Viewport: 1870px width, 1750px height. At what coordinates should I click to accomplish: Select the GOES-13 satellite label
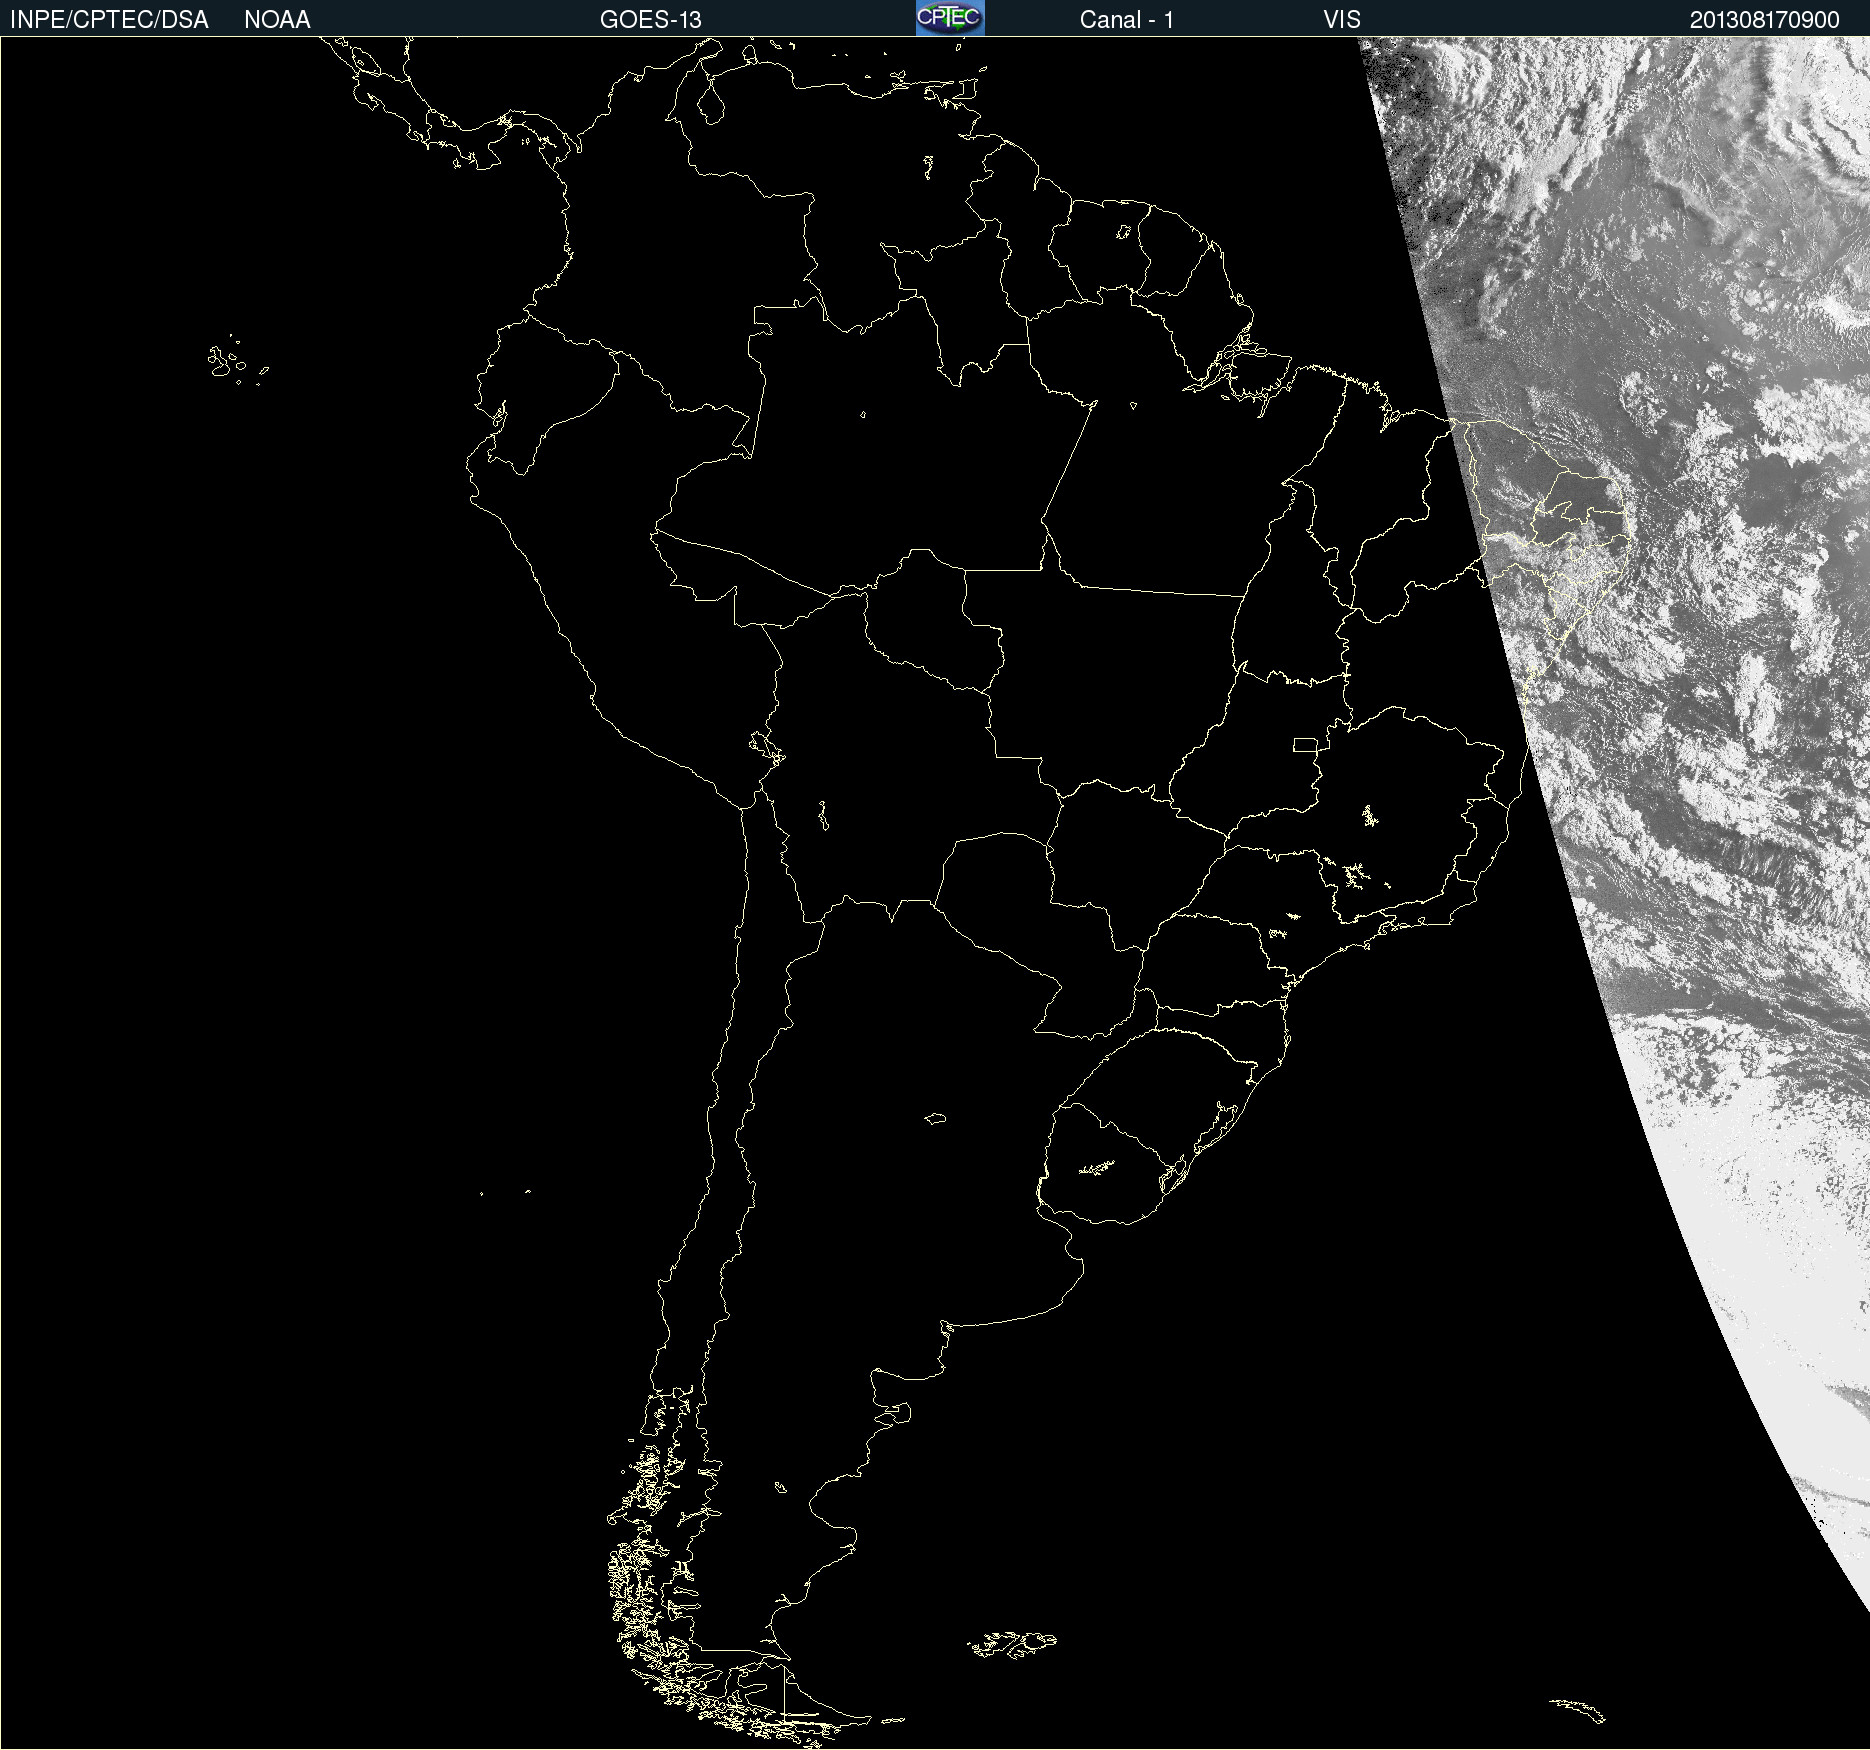[x=650, y=20]
